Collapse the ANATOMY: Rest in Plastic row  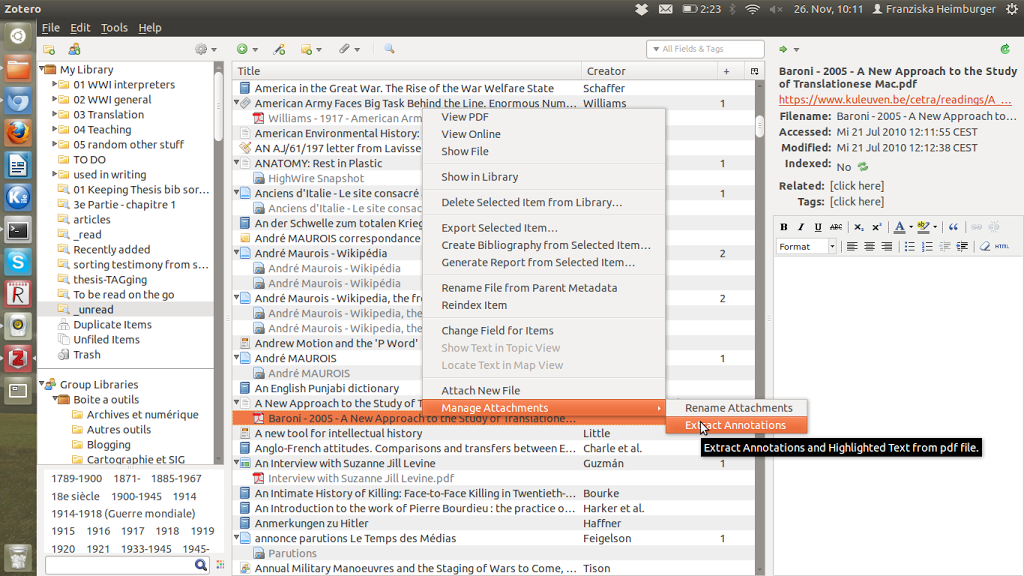point(237,163)
